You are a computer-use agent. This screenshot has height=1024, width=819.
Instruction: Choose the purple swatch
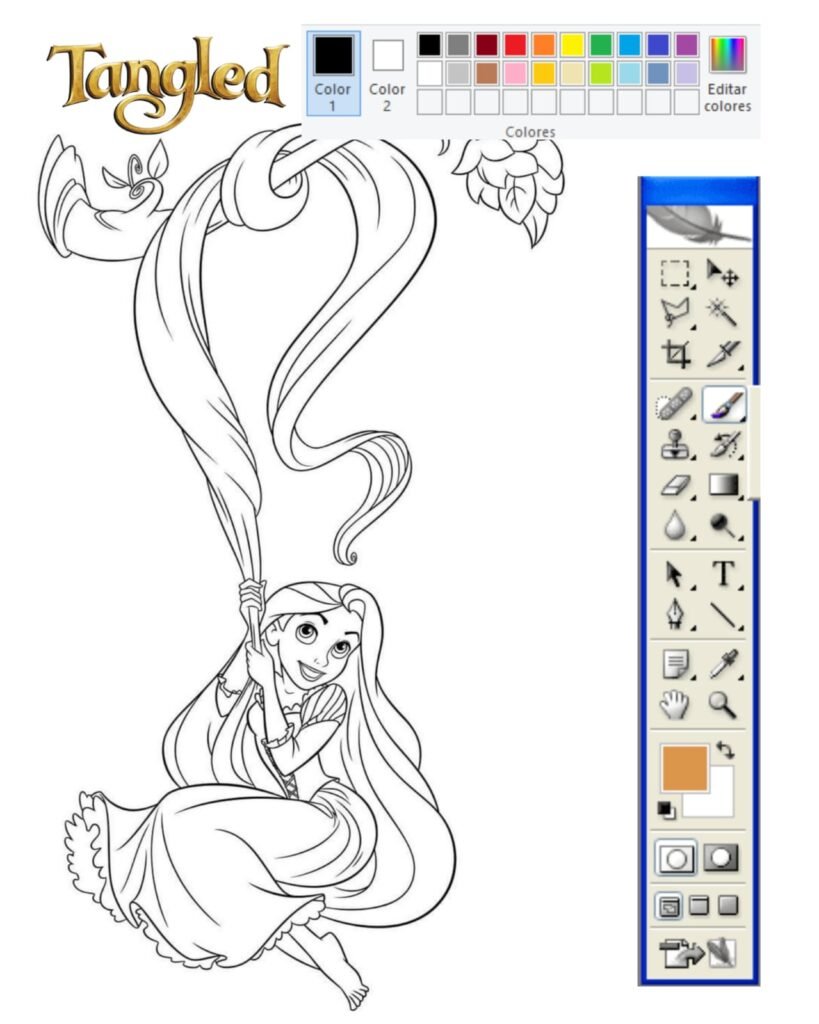(686, 45)
